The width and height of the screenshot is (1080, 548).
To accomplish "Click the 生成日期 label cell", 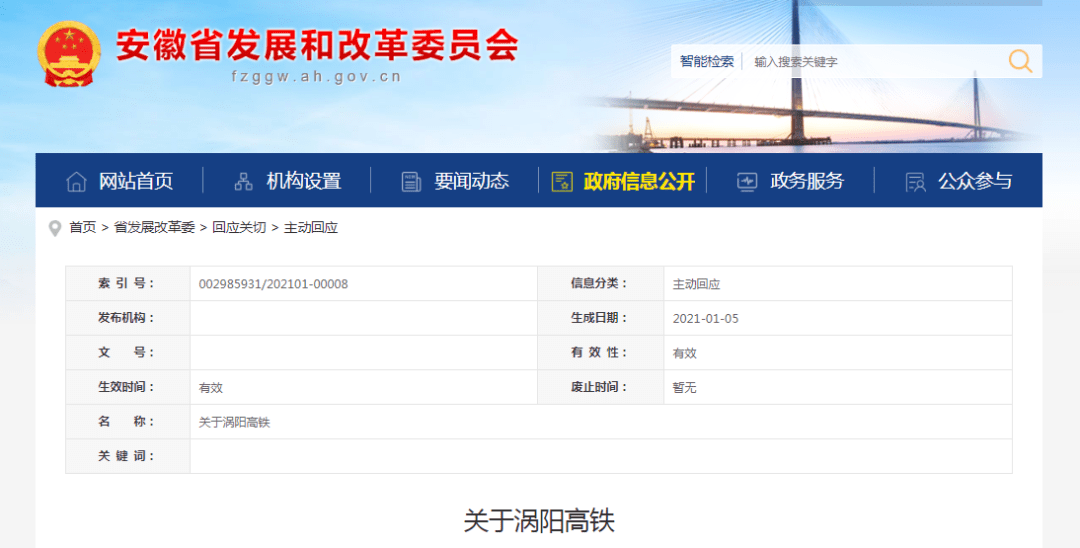I will (x=601, y=318).
